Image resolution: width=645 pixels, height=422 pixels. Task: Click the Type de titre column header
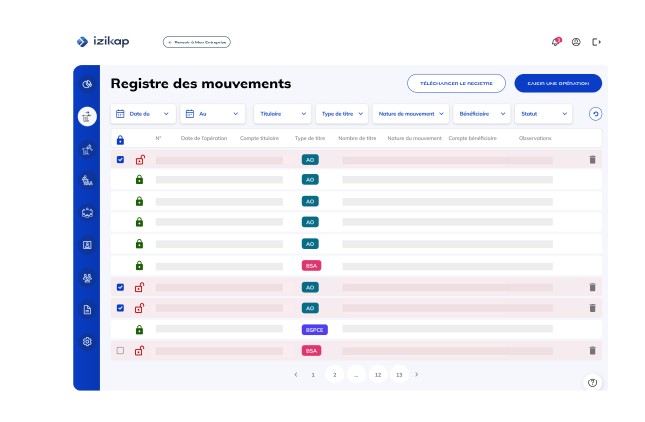(x=310, y=138)
